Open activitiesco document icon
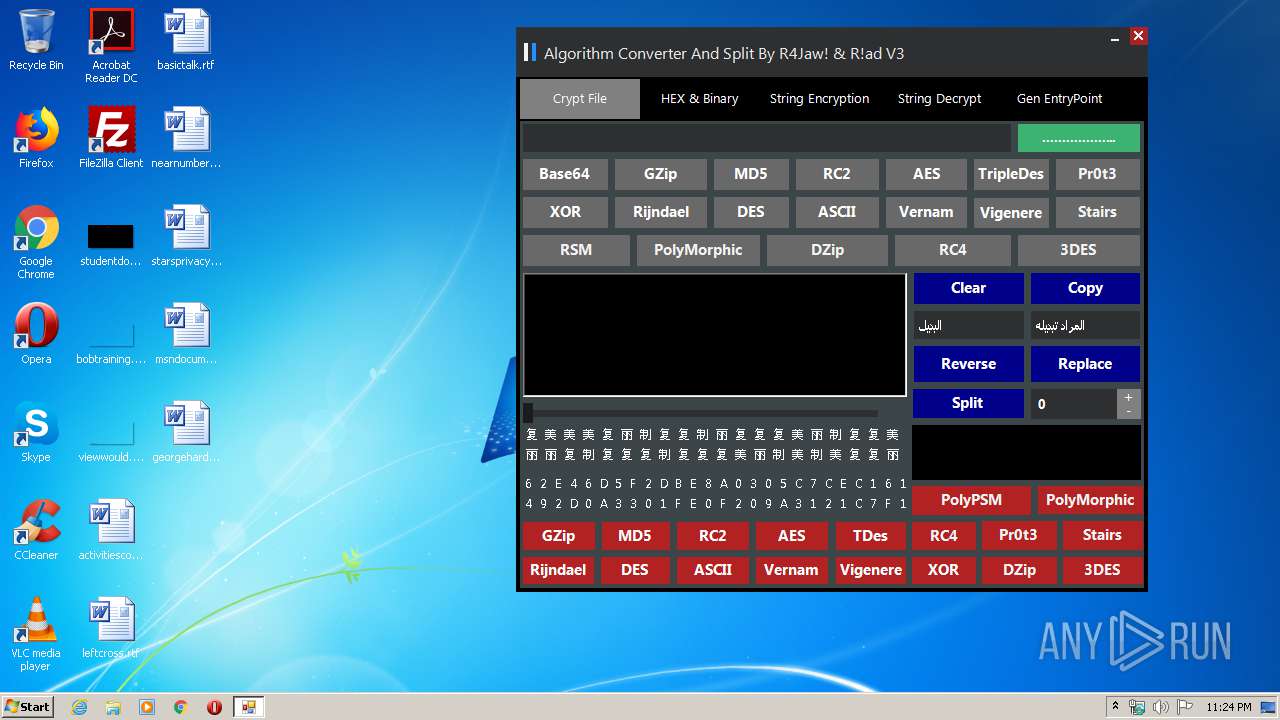 [x=111, y=530]
